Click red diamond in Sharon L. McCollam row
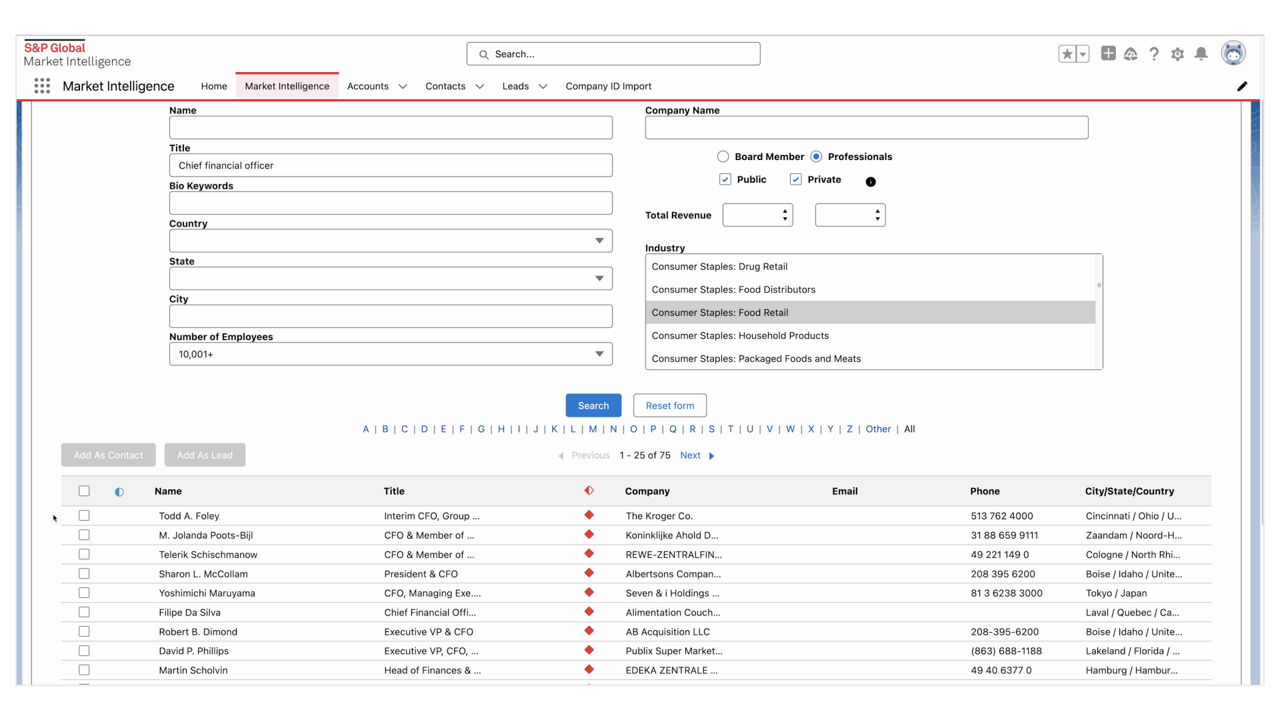Image resolution: width=1280 pixels, height=720 pixels. pos(589,573)
